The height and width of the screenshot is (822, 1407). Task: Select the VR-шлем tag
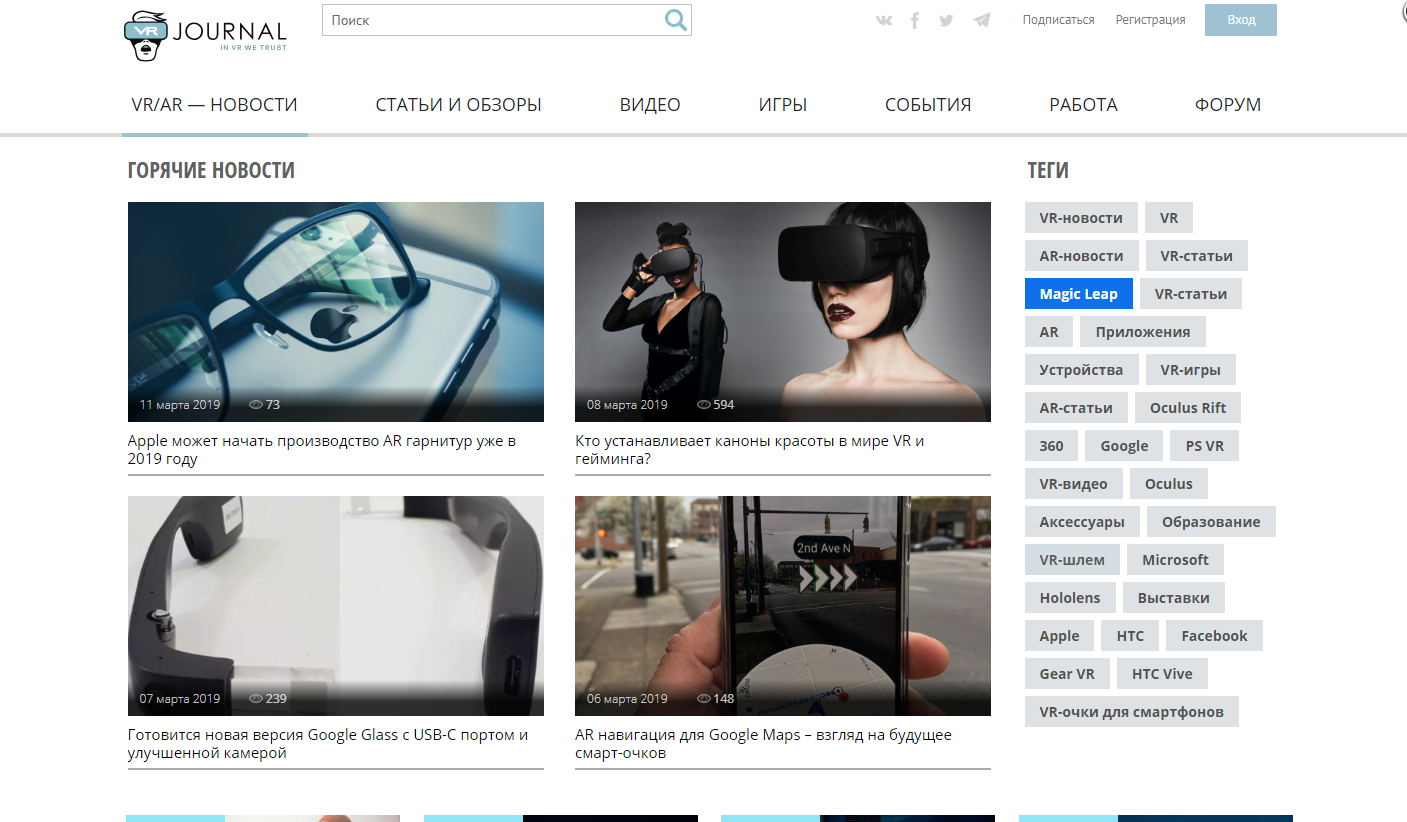[x=1073, y=560]
